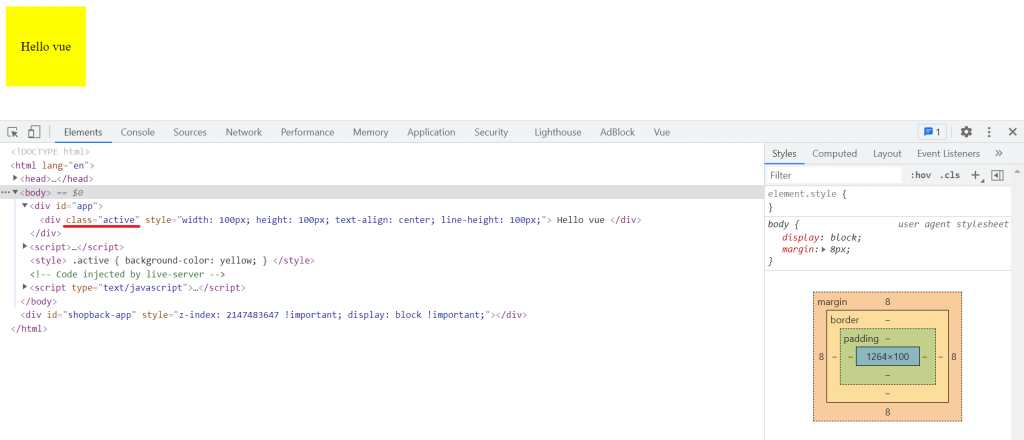
Task: Click the closing body tag line
Action: (x=39, y=302)
